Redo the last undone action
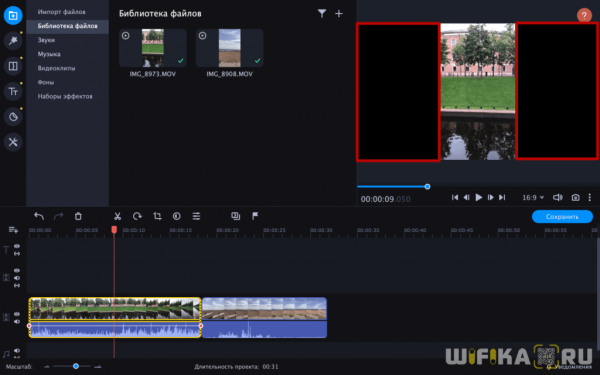 point(58,216)
